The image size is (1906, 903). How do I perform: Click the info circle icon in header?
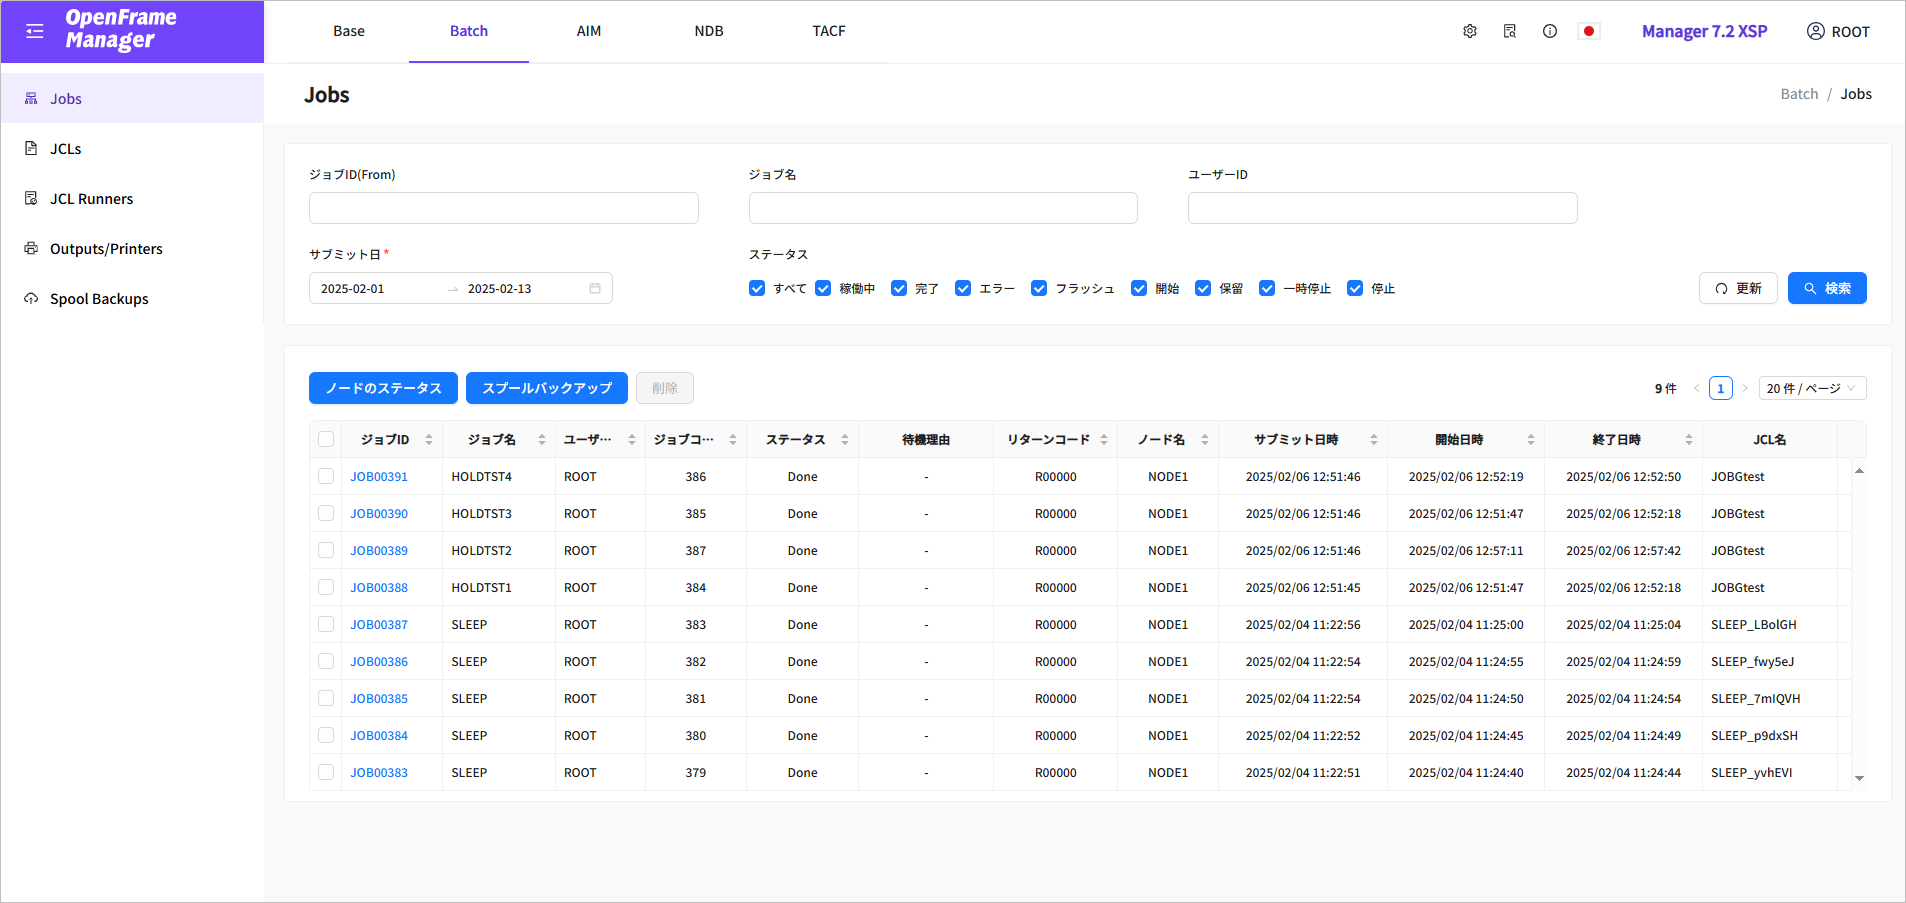pyautogui.click(x=1549, y=31)
